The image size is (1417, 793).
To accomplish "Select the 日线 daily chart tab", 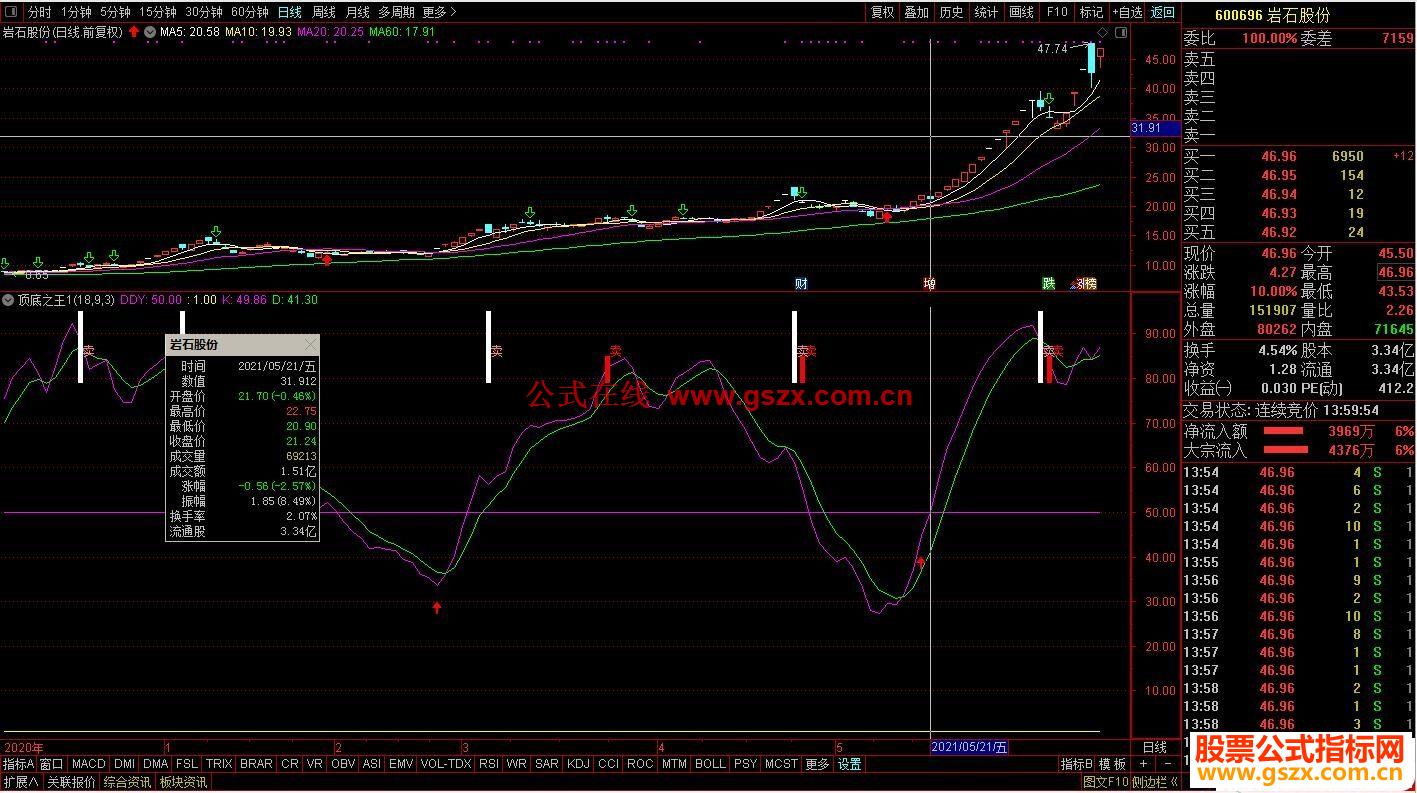I will point(290,12).
